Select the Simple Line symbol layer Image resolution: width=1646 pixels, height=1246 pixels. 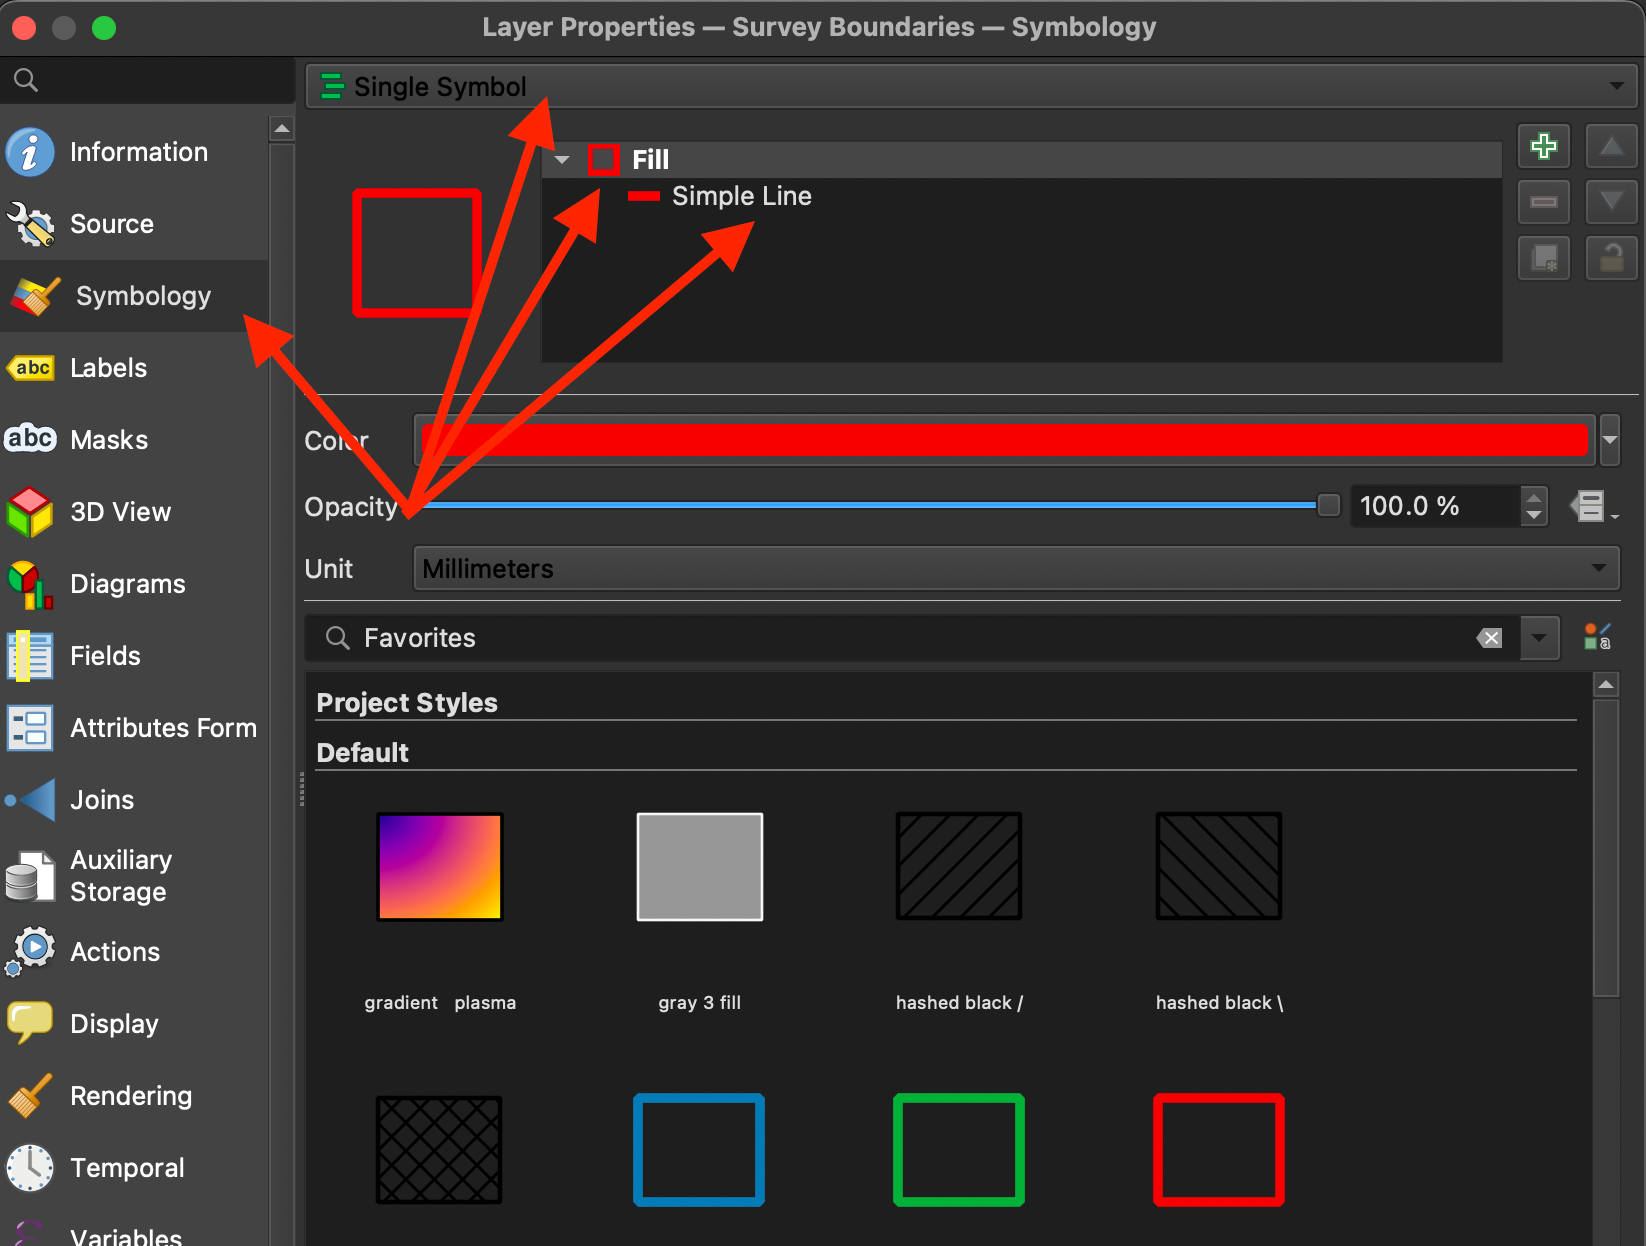click(741, 196)
